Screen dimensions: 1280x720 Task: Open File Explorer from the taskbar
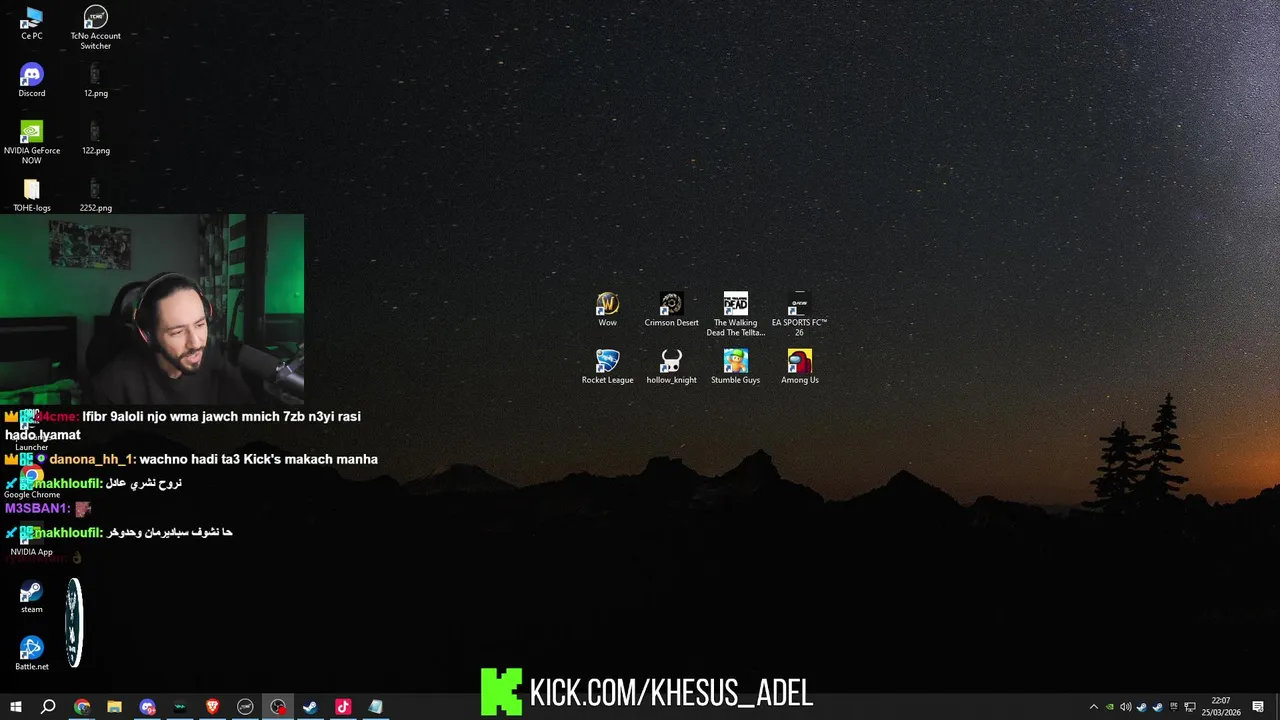coord(114,707)
